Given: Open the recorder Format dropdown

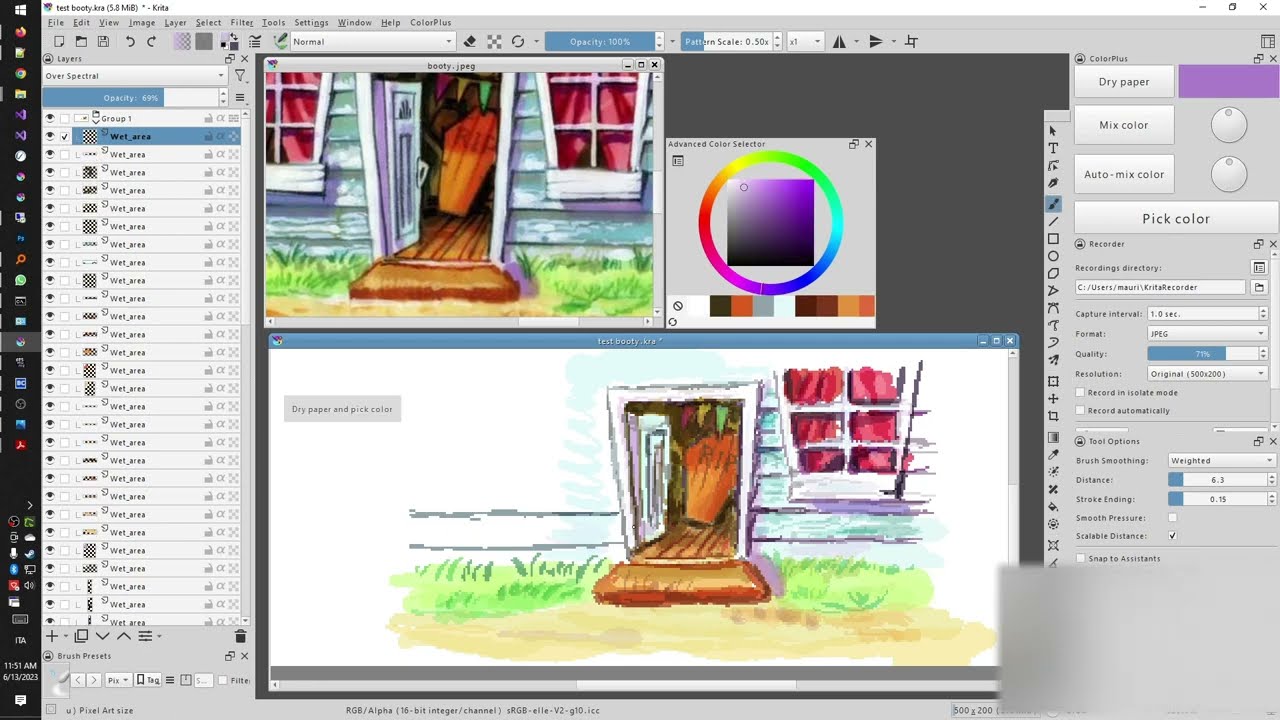Looking at the screenshot, I should click(x=1208, y=334).
